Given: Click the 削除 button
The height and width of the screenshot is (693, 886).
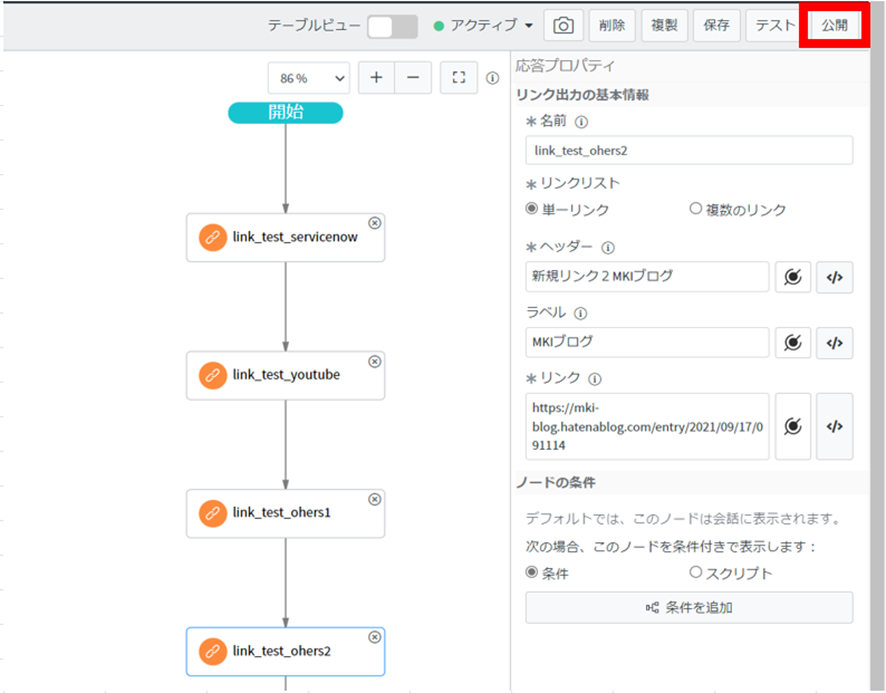Looking at the screenshot, I should [612, 25].
